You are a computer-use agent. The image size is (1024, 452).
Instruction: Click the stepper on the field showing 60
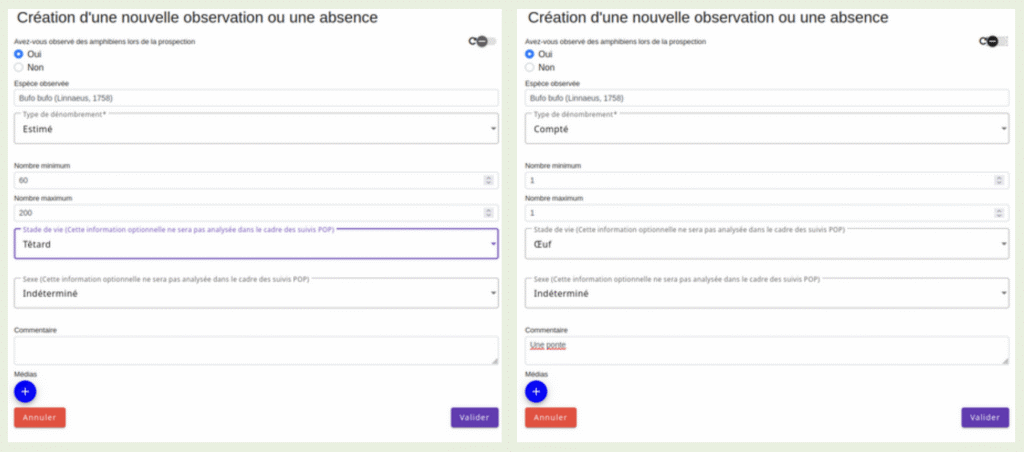488,180
